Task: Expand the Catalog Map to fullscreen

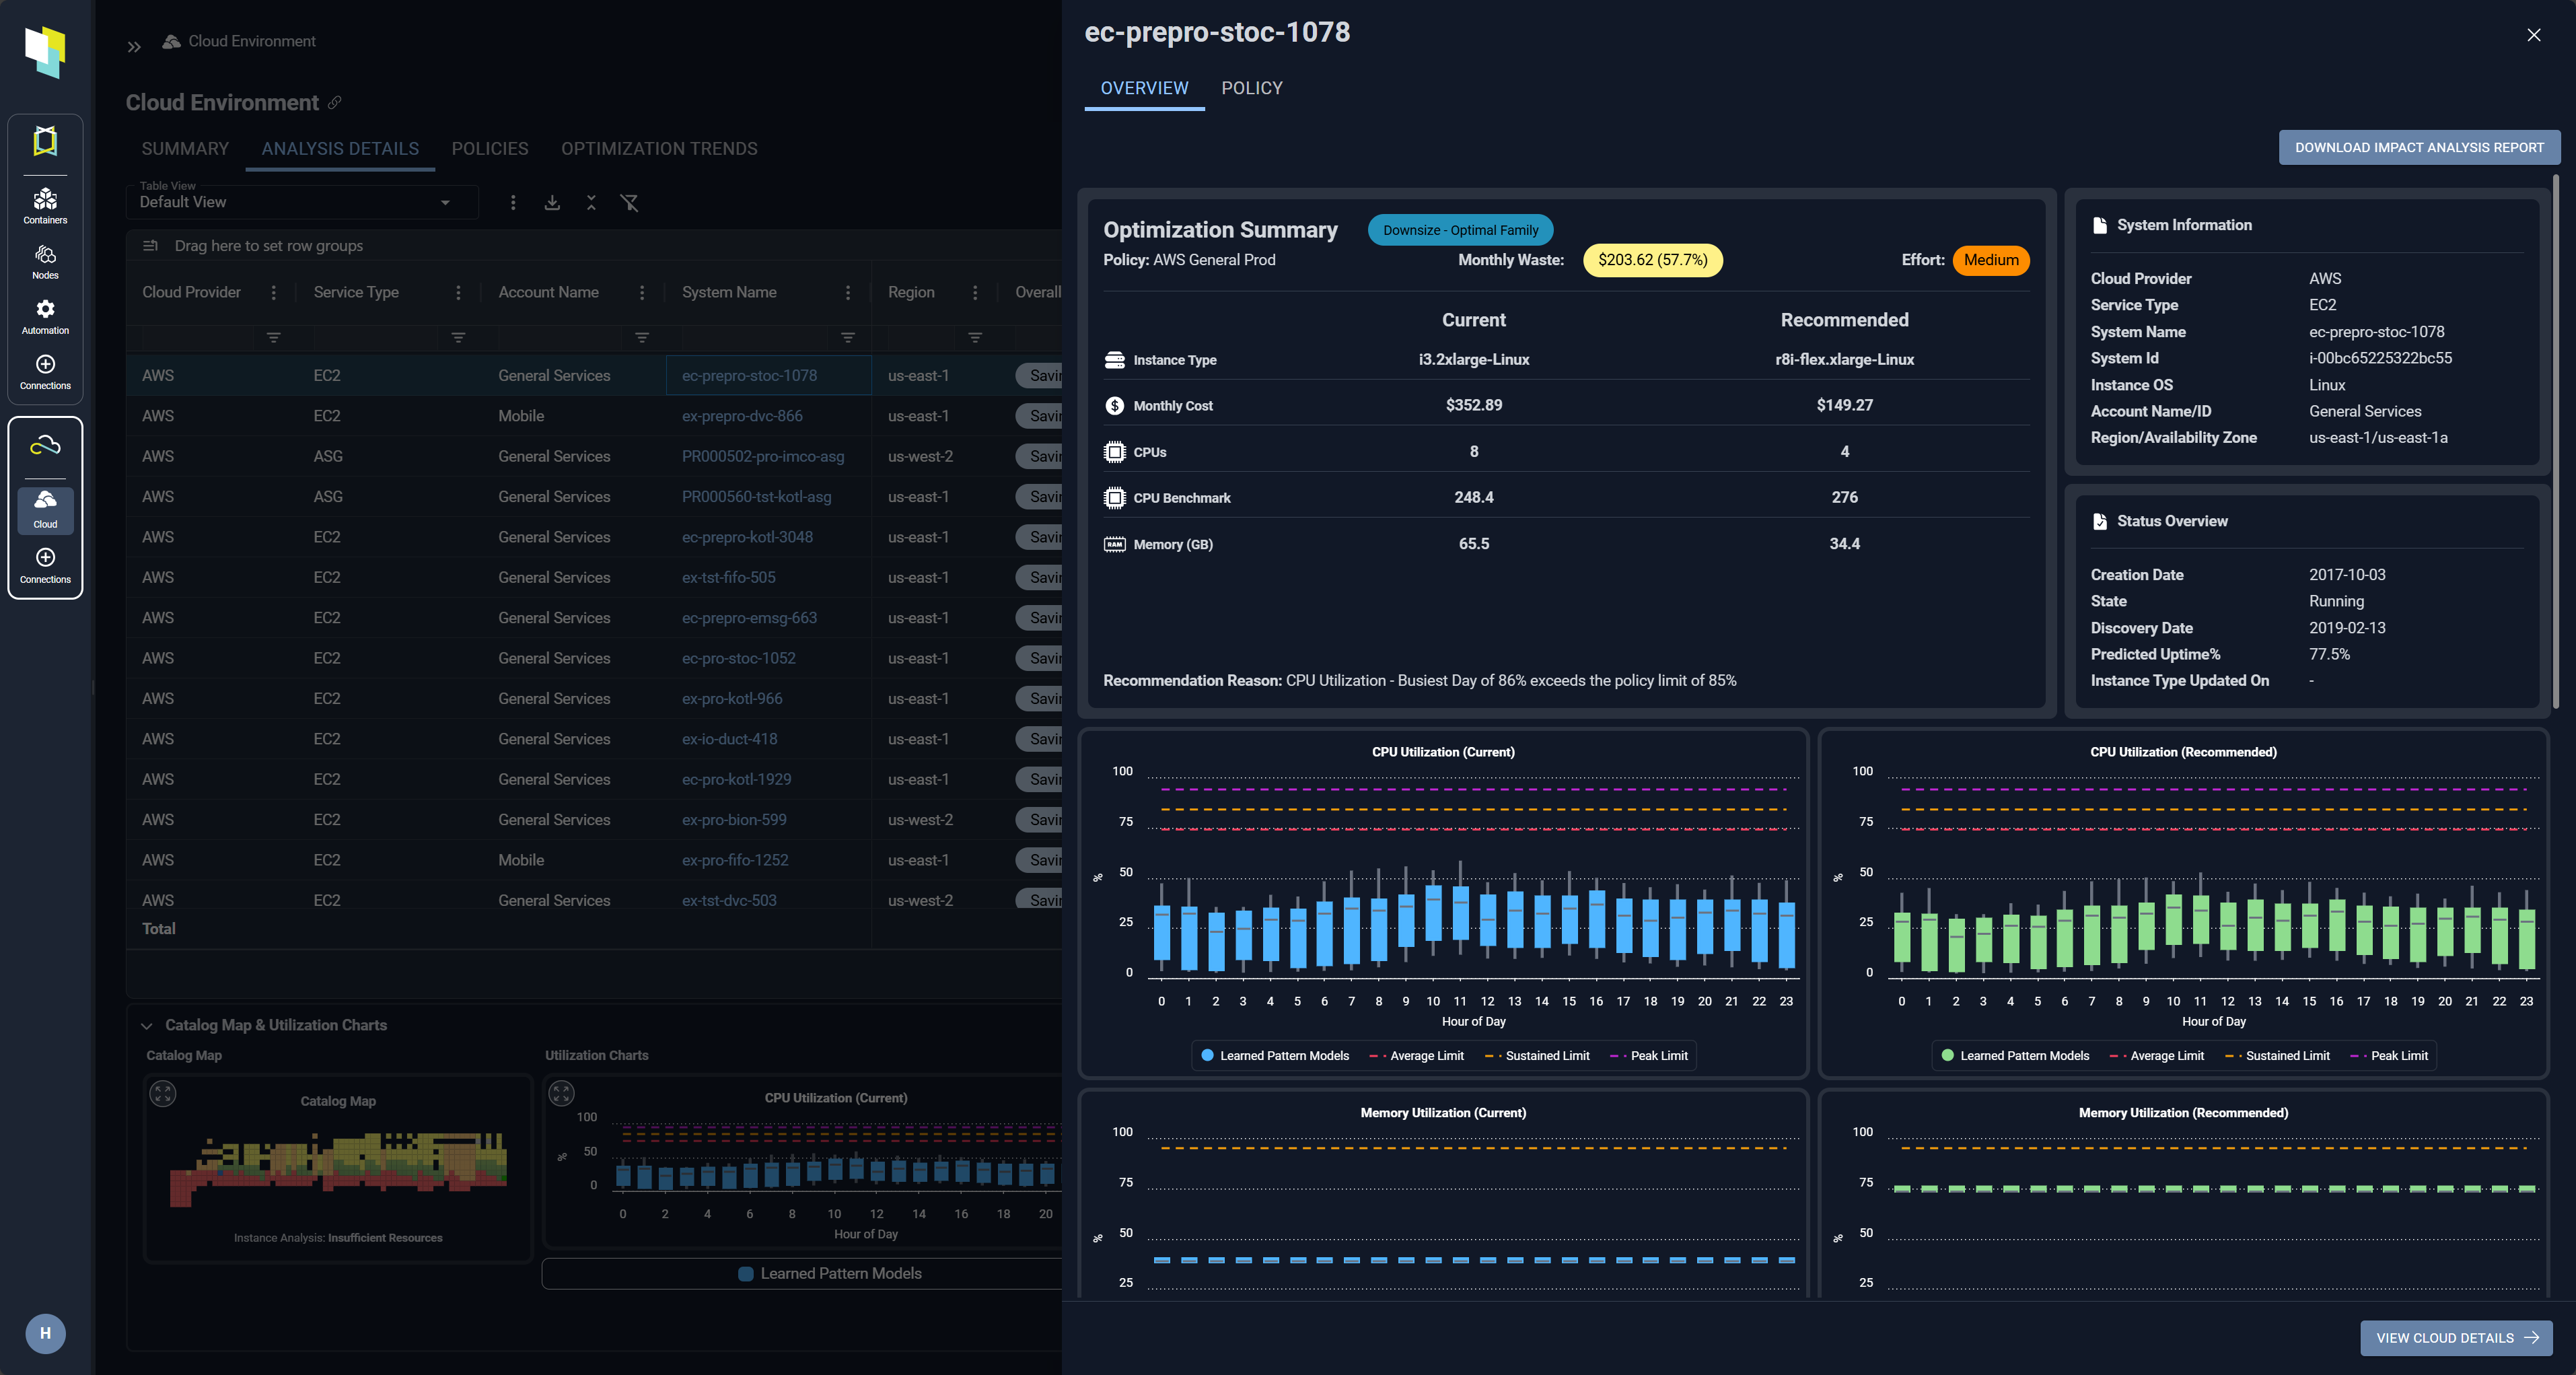Action: click(163, 1094)
